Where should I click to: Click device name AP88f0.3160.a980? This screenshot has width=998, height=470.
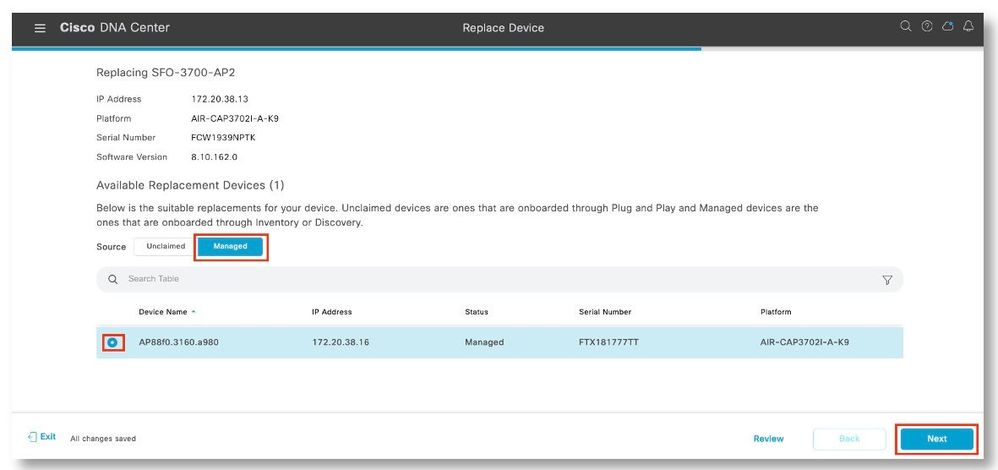[179, 343]
